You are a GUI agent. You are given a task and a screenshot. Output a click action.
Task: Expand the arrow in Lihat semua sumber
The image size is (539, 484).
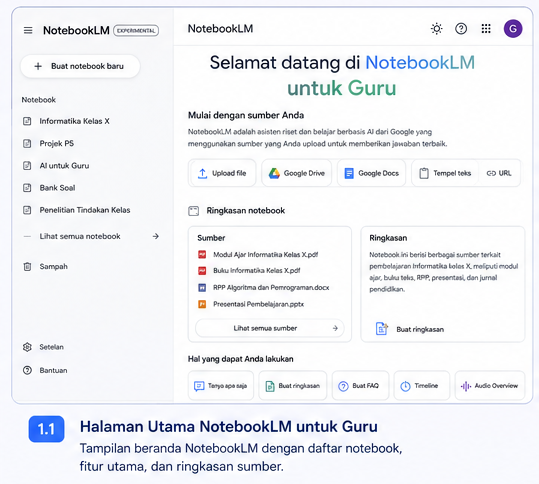(x=335, y=328)
